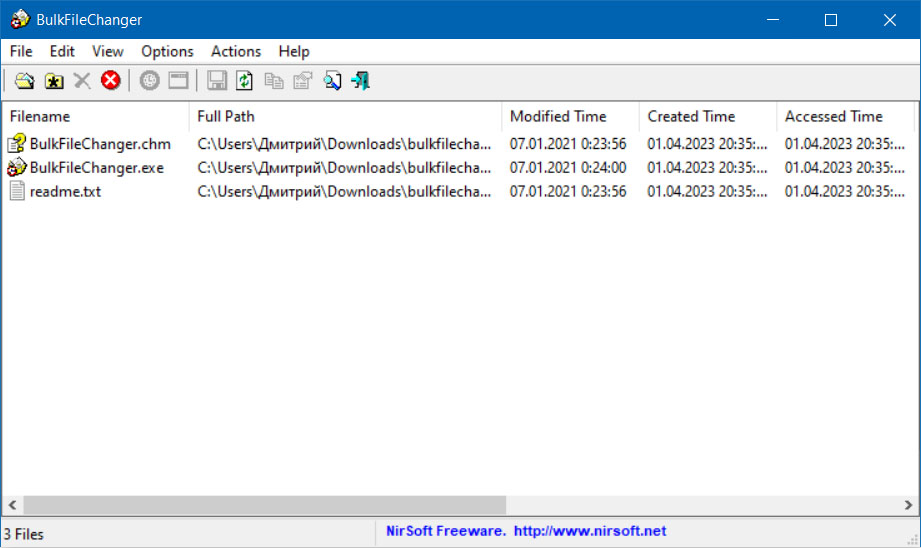
Task: Click accessed time of readme.txt
Action: [845, 191]
